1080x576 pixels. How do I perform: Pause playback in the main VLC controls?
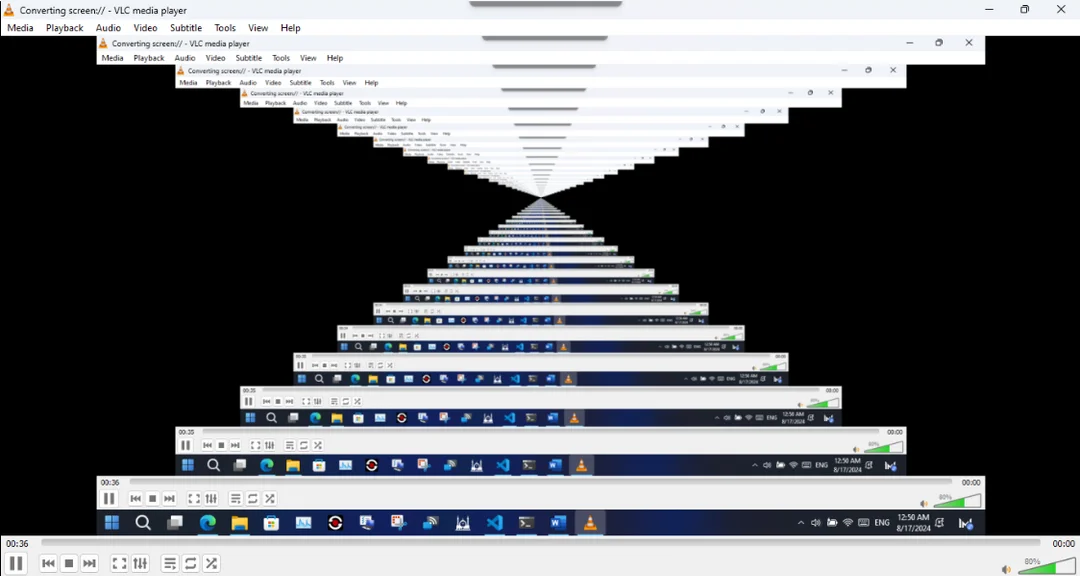(16, 563)
